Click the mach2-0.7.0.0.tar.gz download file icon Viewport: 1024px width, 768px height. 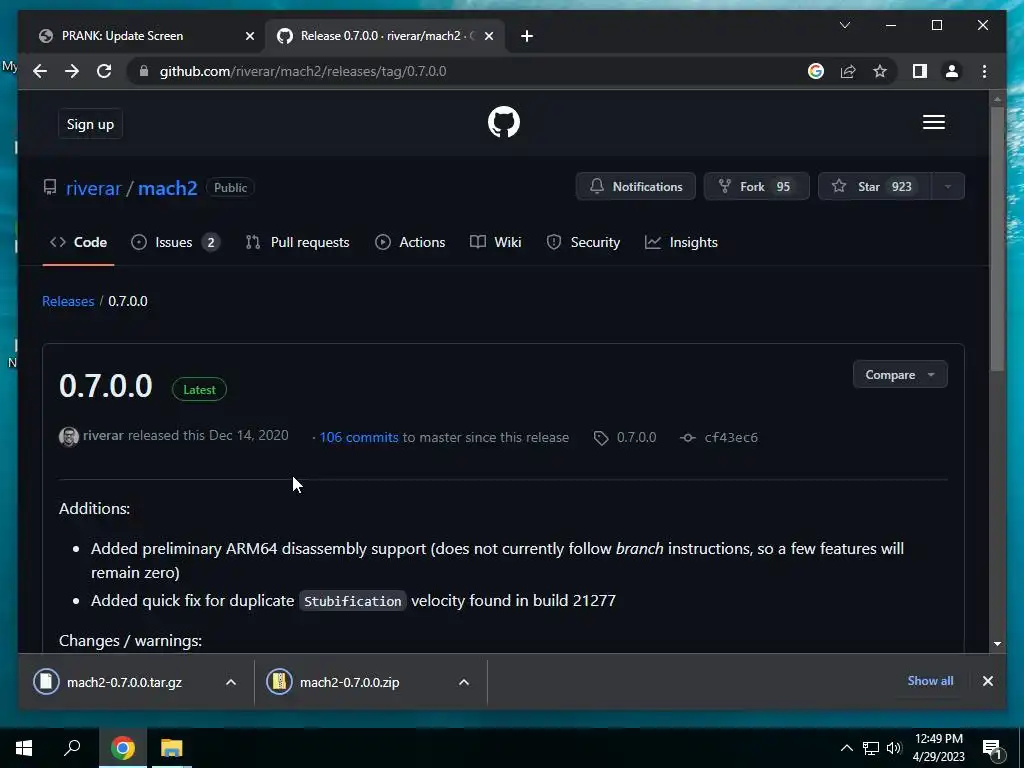pyautogui.click(x=46, y=682)
